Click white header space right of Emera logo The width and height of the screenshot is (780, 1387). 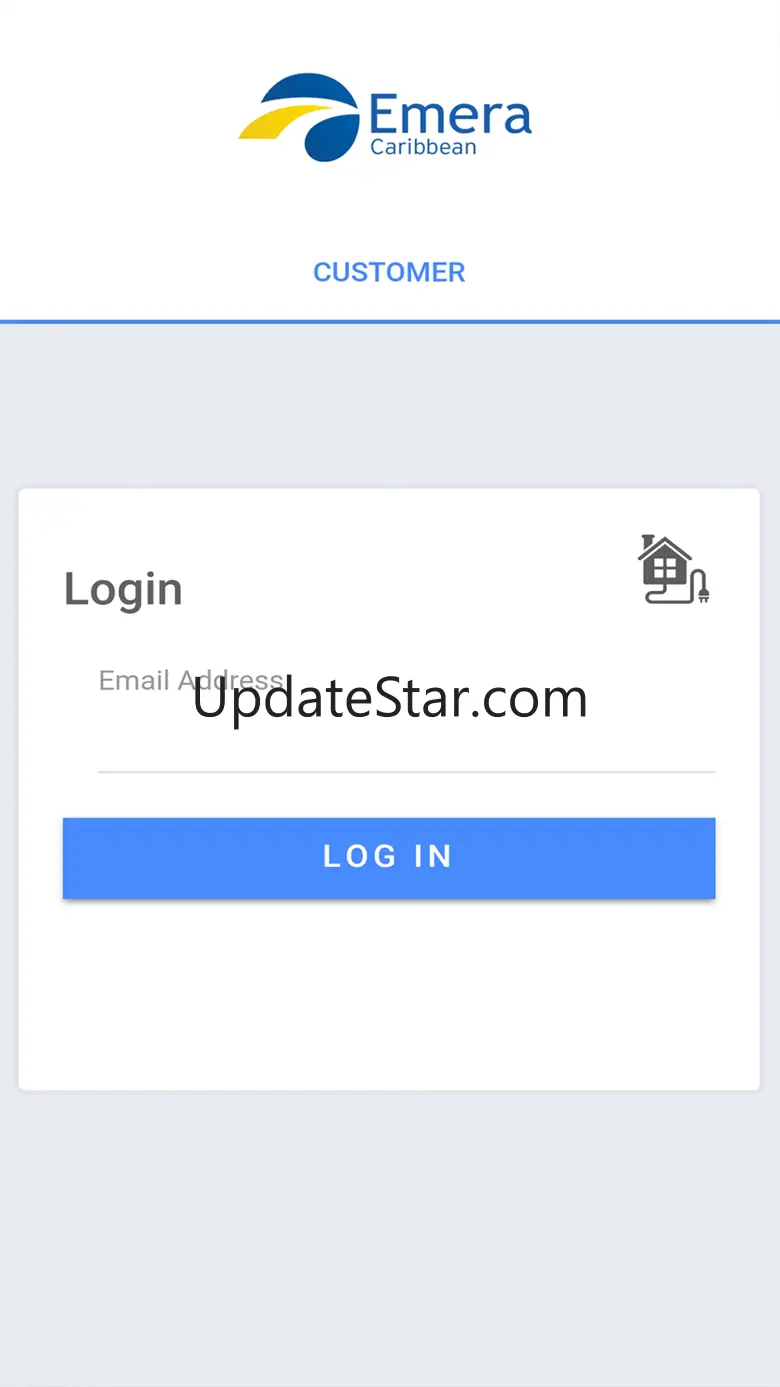click(655, 115)
